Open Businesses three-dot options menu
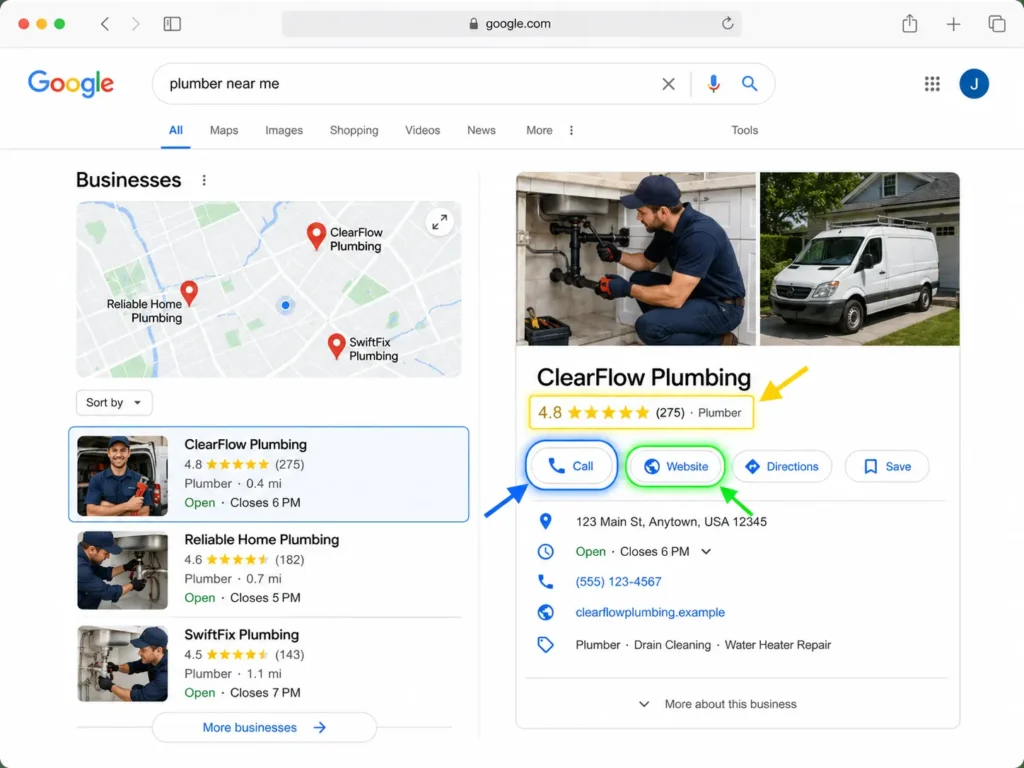The image size is (1024, 768). click(x=204, y=180)
